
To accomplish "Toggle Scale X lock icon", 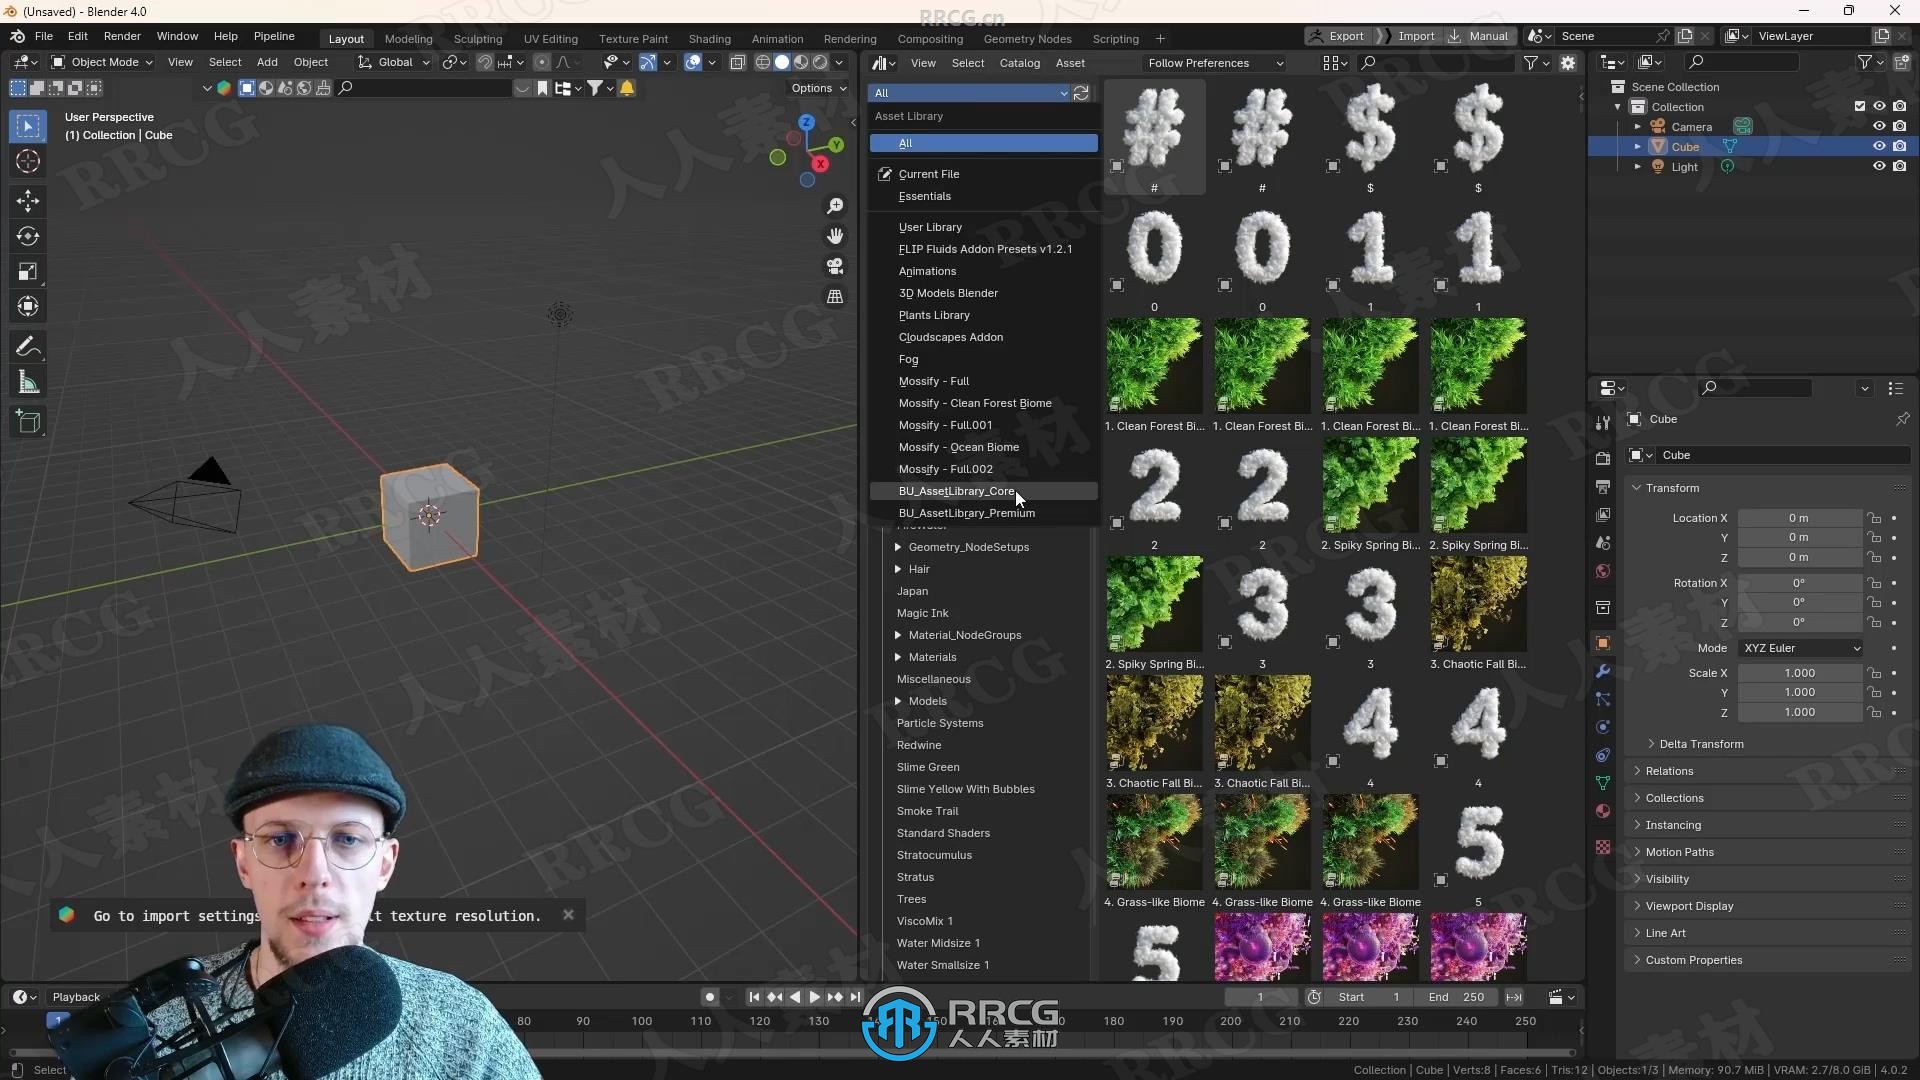I will click(x=1875, y=673).
